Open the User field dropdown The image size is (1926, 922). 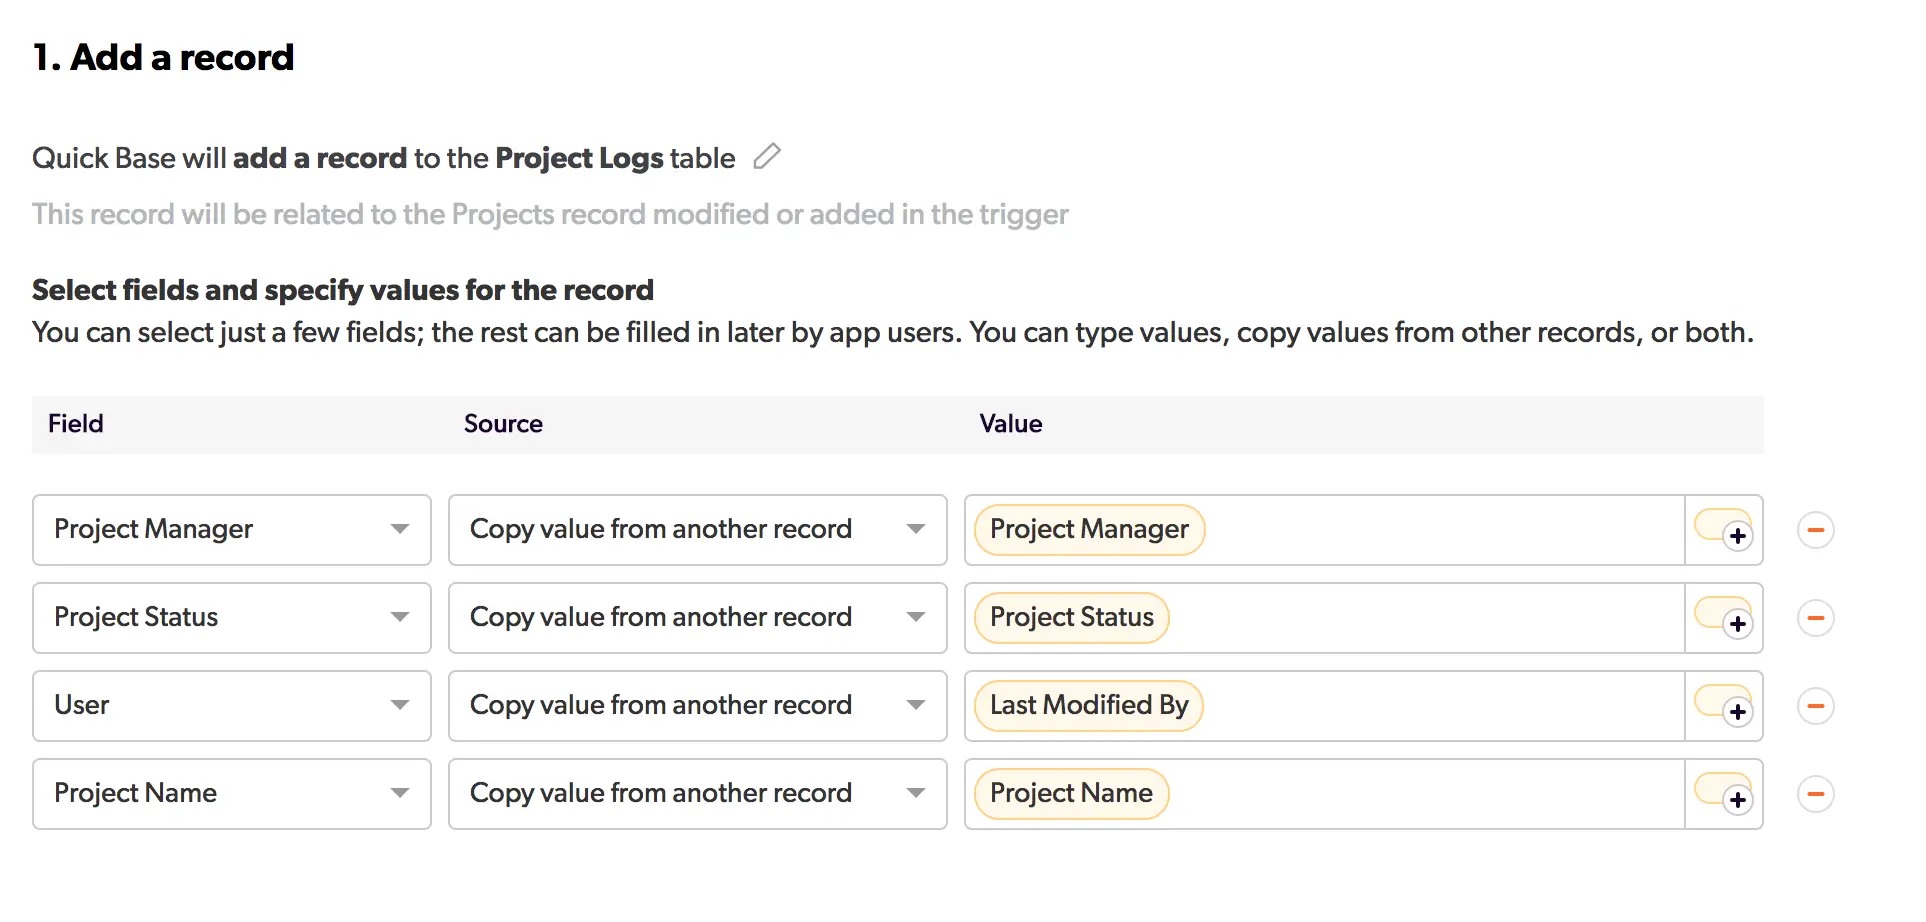(x=232, y=706)
